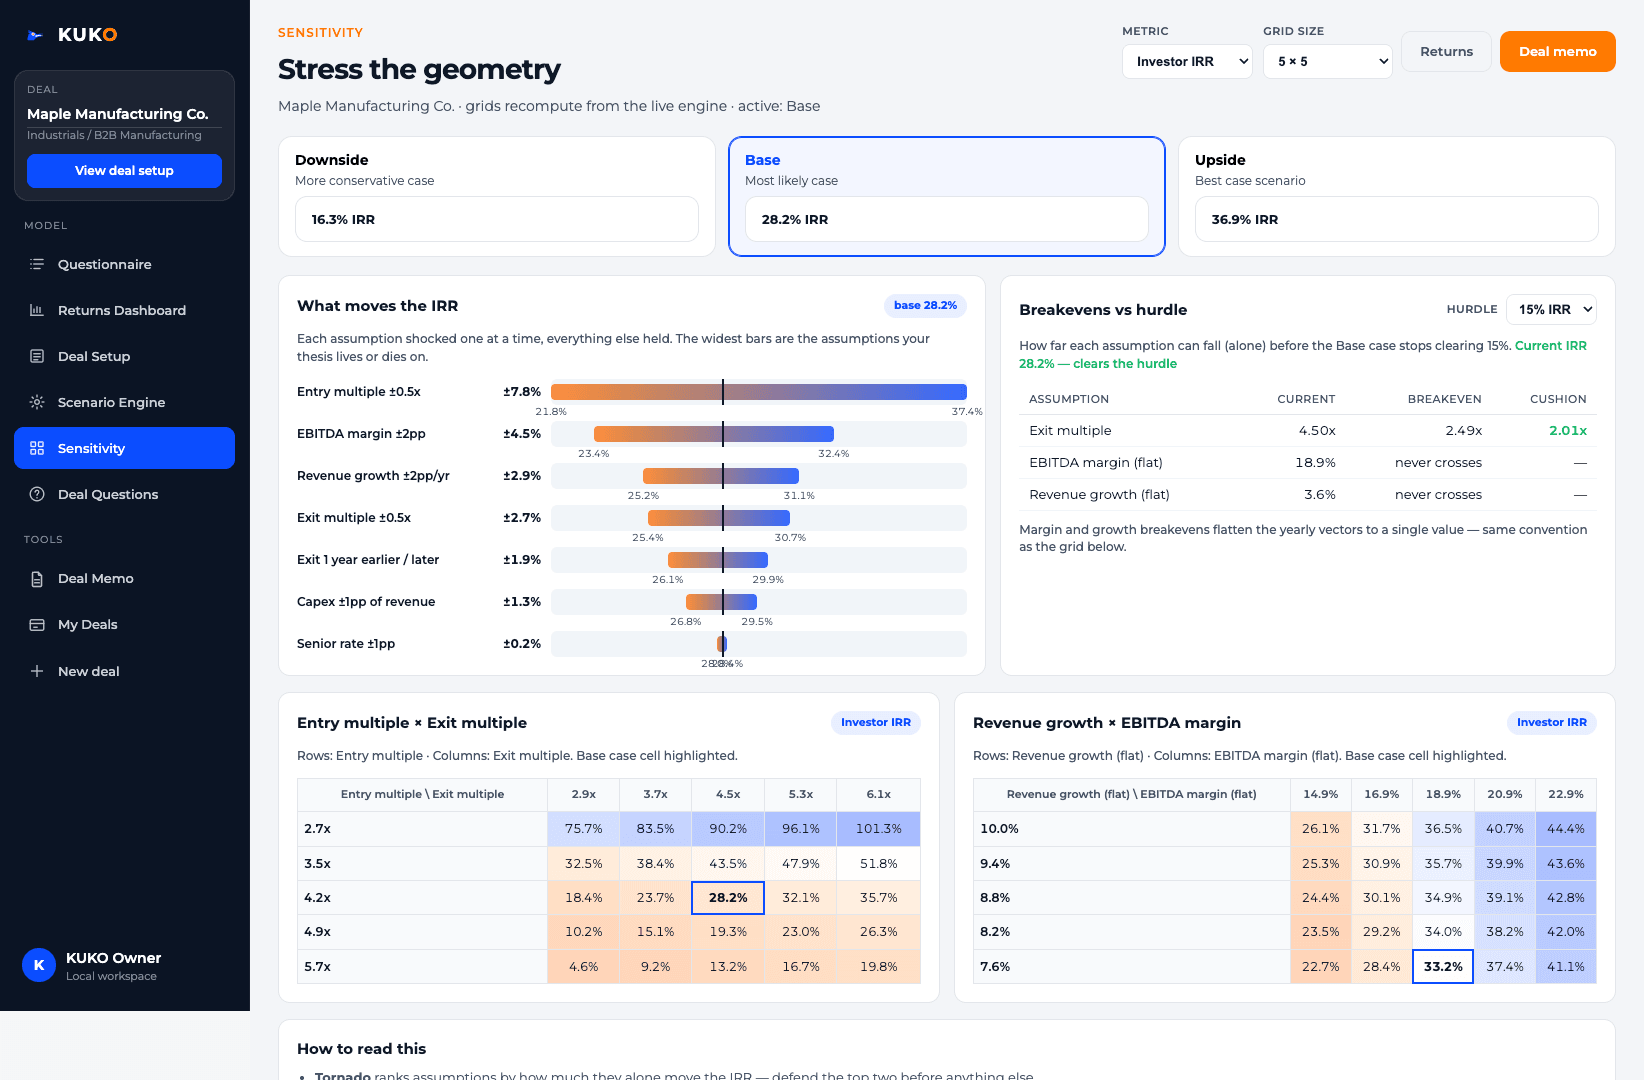
Task: Click the EBITDA margin (flat) row label
Action: coord(1095,463)
